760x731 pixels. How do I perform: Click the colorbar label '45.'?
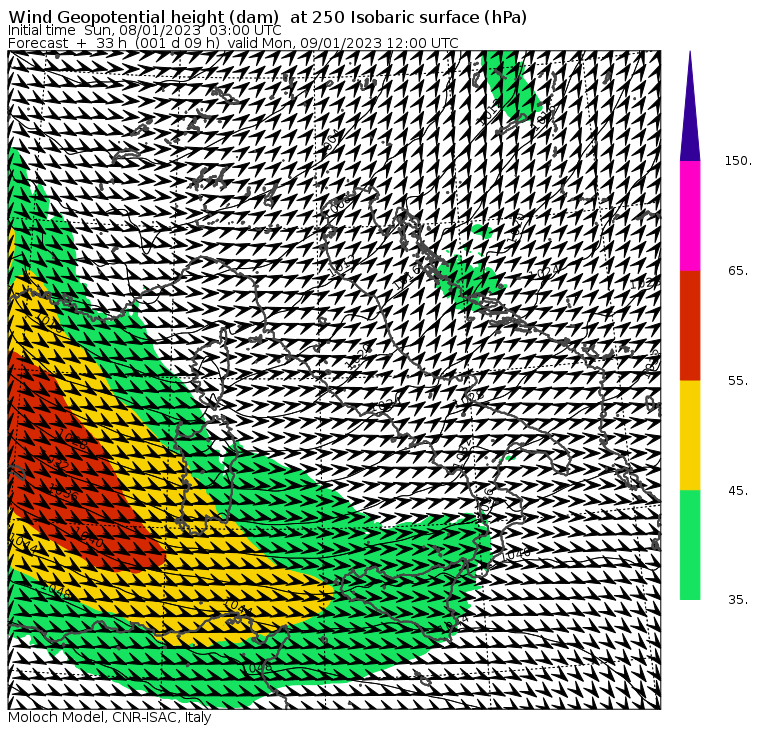738,491
